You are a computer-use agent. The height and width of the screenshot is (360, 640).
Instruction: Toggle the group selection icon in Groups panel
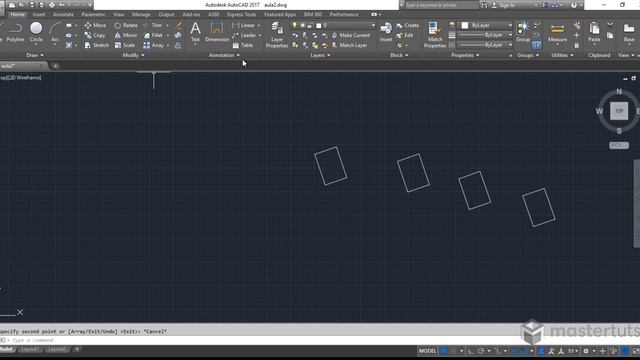tap(536, 45)
